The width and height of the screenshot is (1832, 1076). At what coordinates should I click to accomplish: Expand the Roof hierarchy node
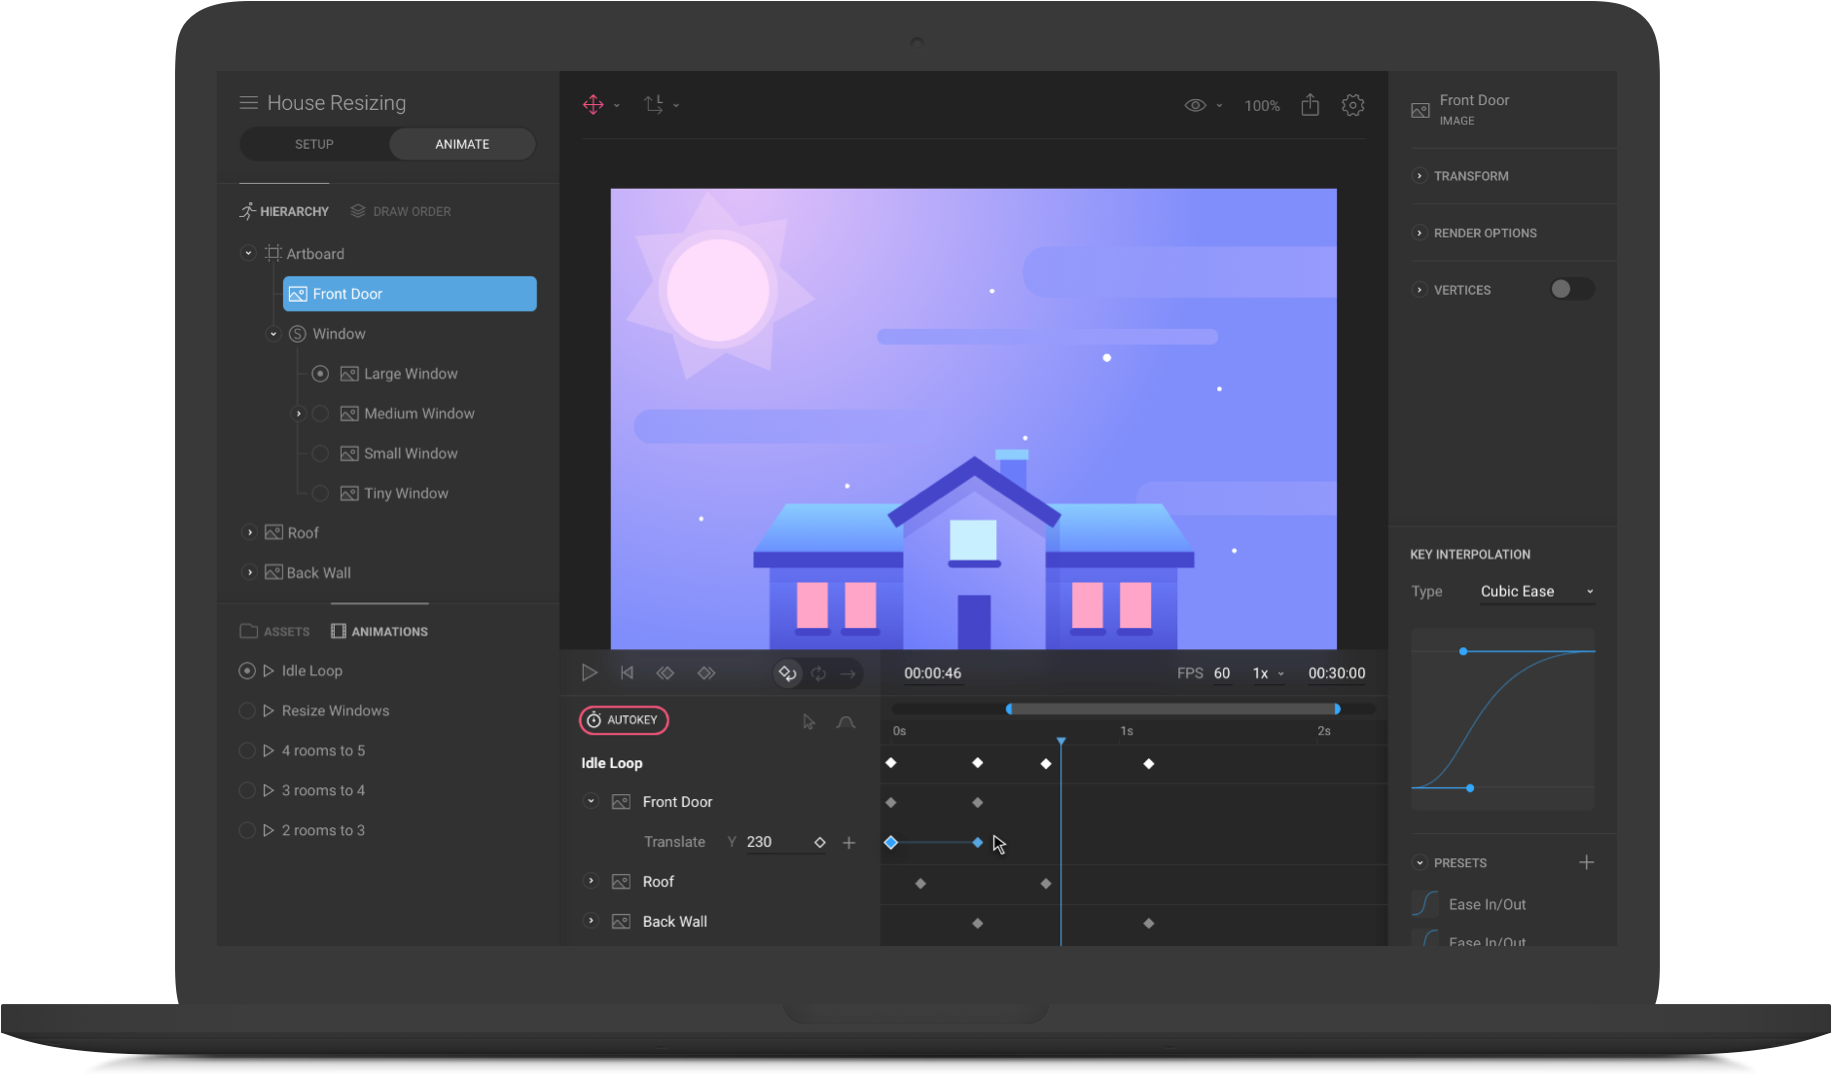click(x=250, y=533)
